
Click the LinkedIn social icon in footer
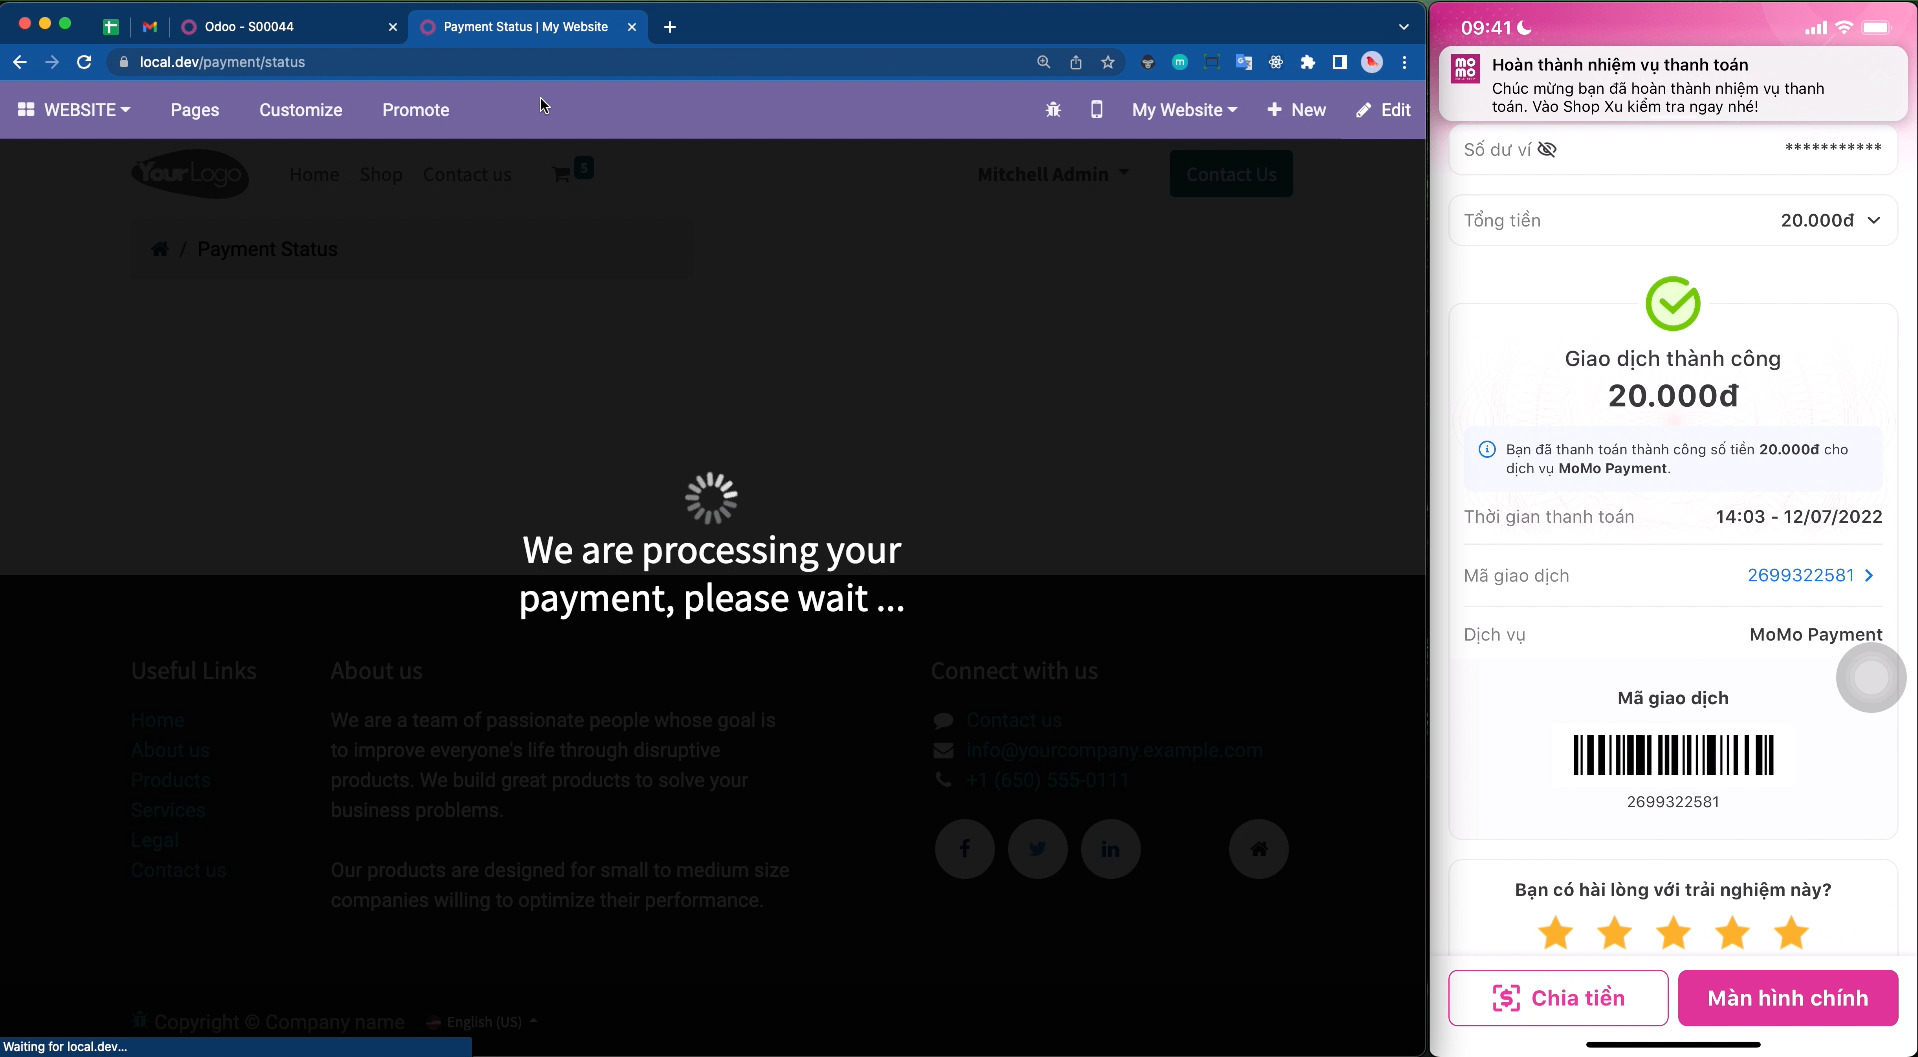[1111, 849]
